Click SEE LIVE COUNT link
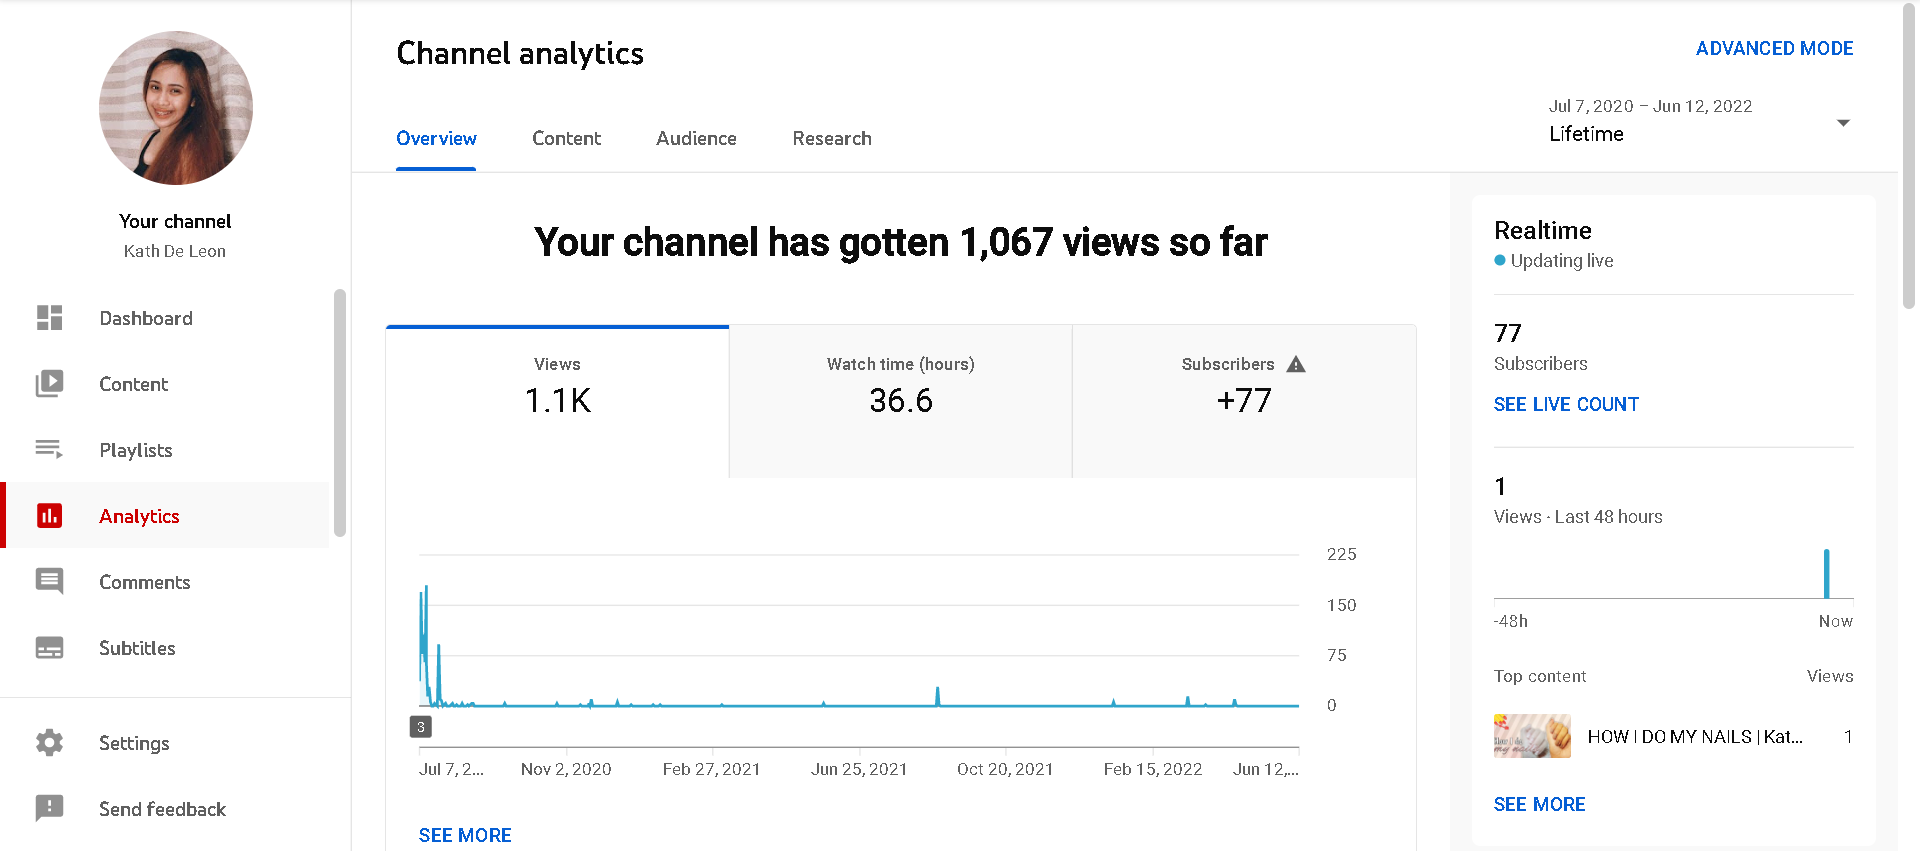This screenshot has width=1920, height=851. click(1566, 404)
